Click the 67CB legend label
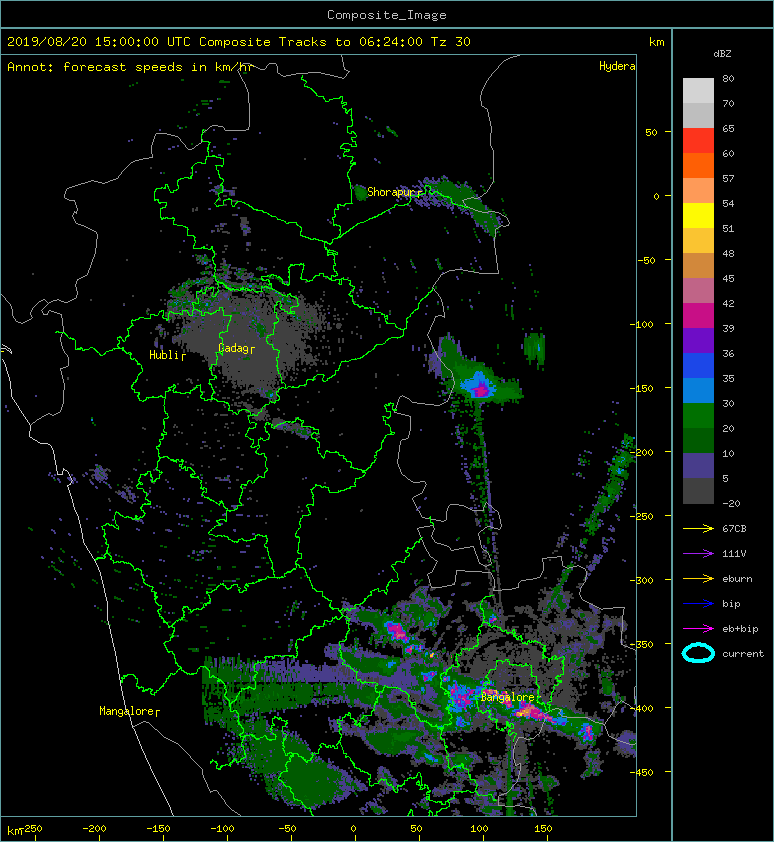 (734, 528)
